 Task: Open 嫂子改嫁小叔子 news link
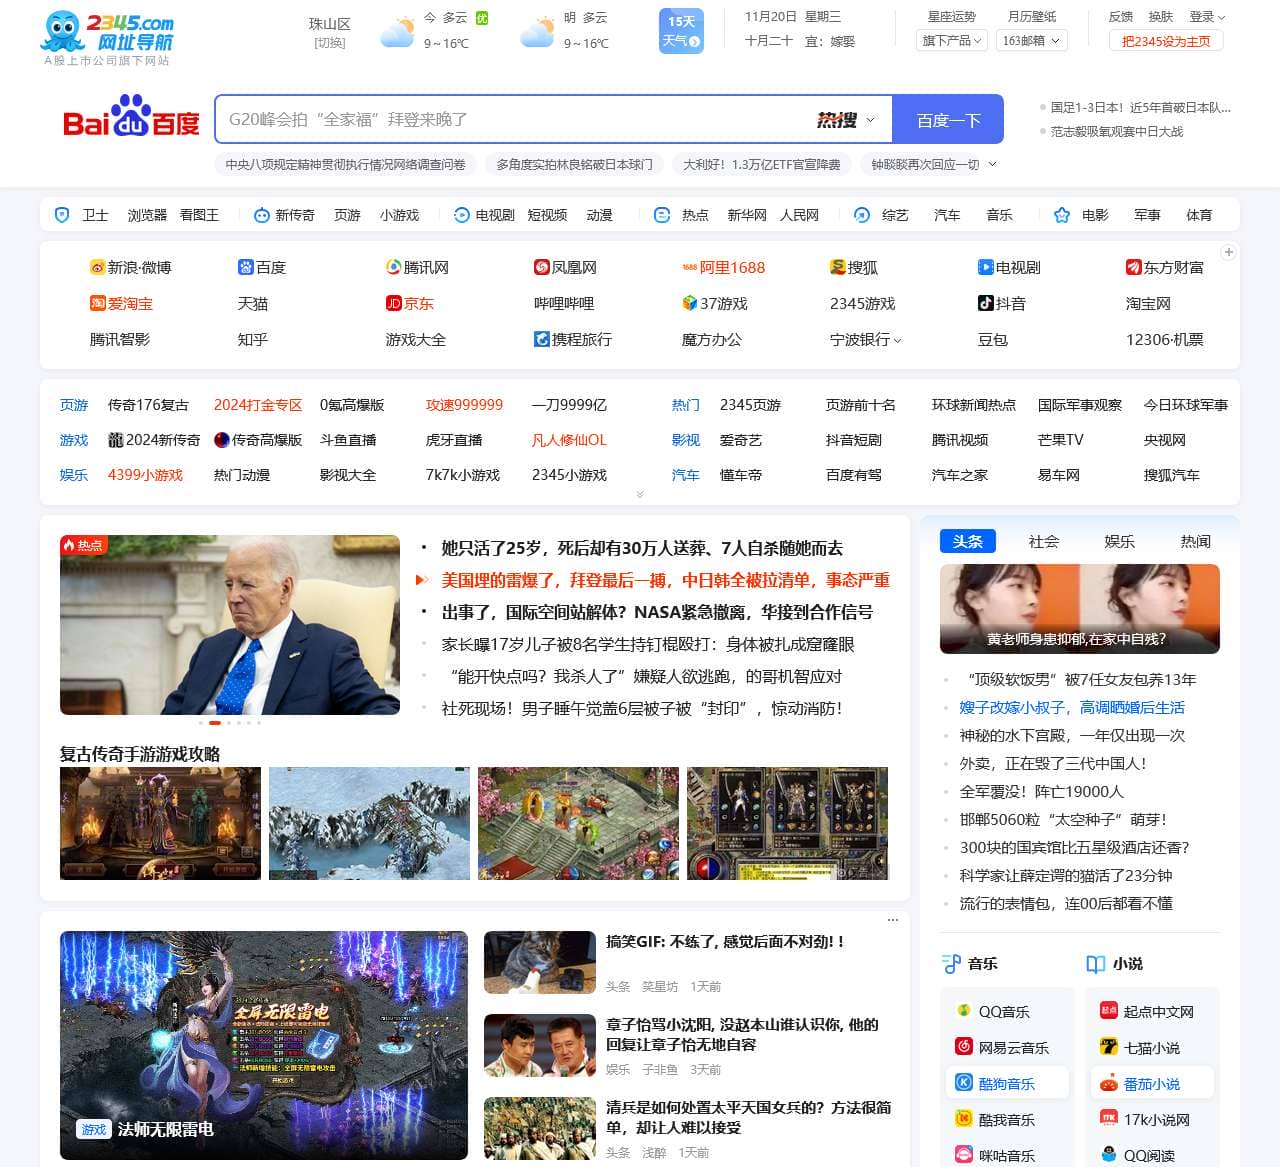(x=1072, y=707)
